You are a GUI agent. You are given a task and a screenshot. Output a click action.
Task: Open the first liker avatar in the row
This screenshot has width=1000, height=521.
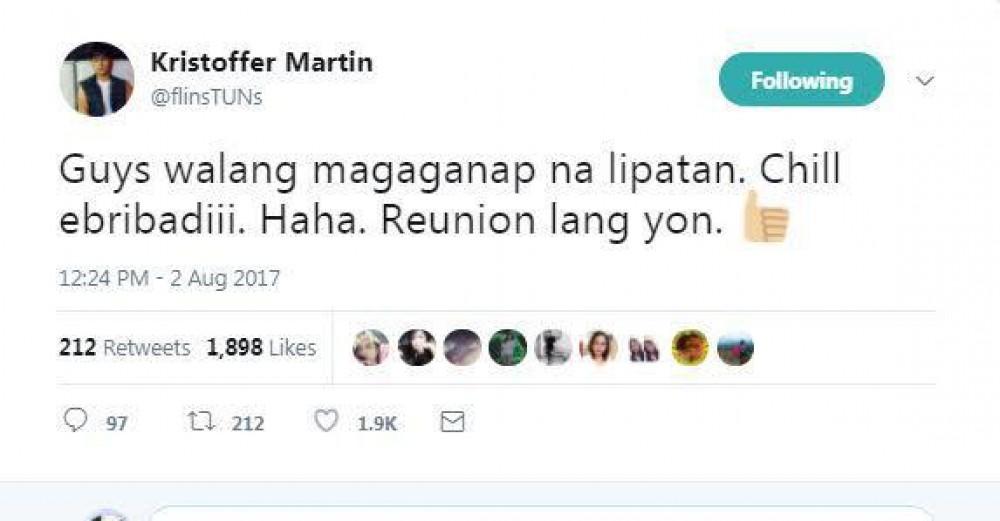coord(371,347)
